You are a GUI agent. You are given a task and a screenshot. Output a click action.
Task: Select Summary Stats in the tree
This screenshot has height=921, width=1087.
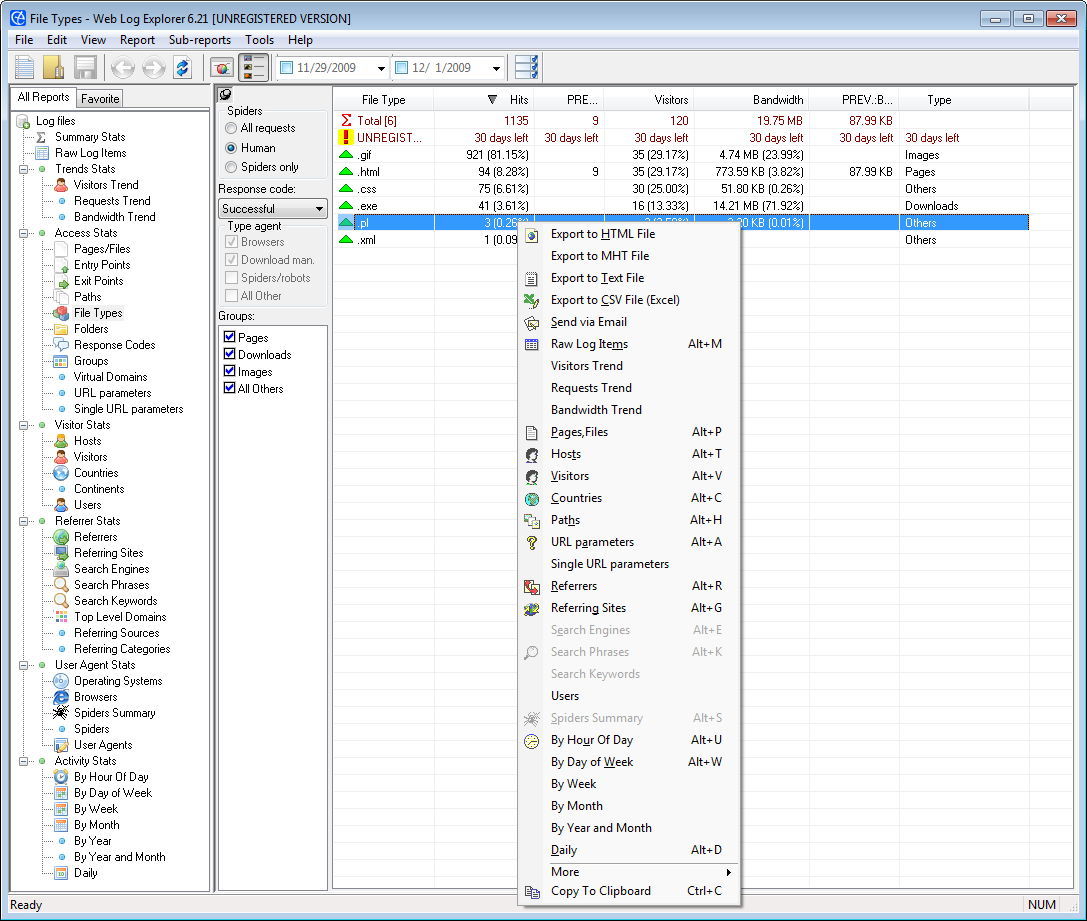point(90,137)
